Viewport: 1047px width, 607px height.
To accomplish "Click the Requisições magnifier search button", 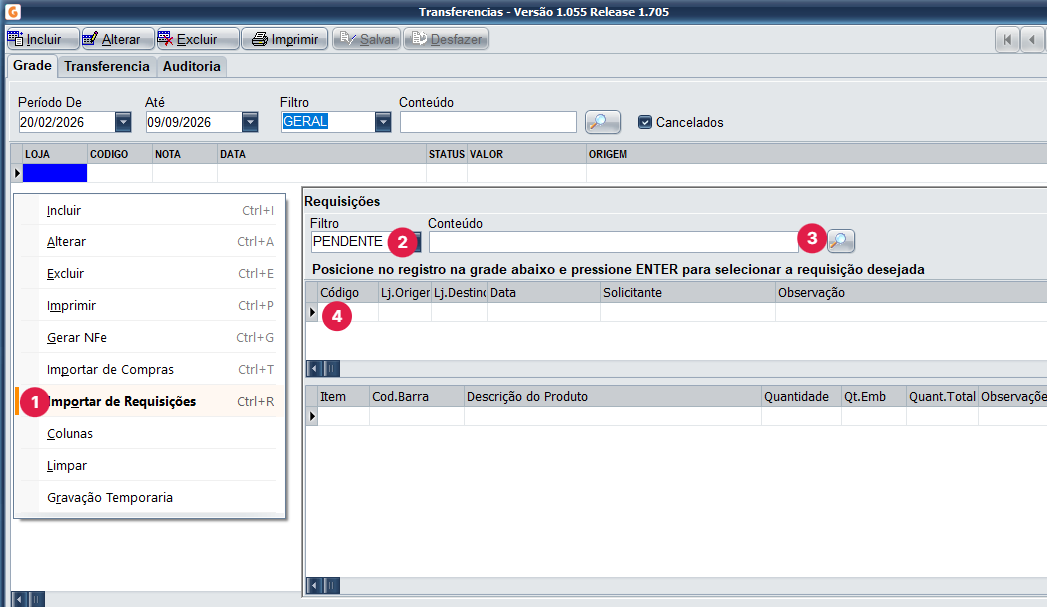I will 841,241.
